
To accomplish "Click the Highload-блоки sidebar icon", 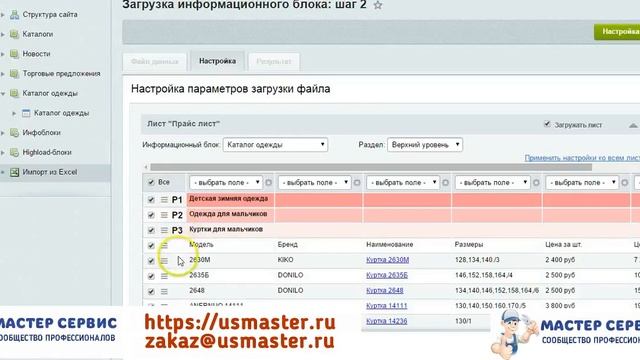I will [15, 152].
